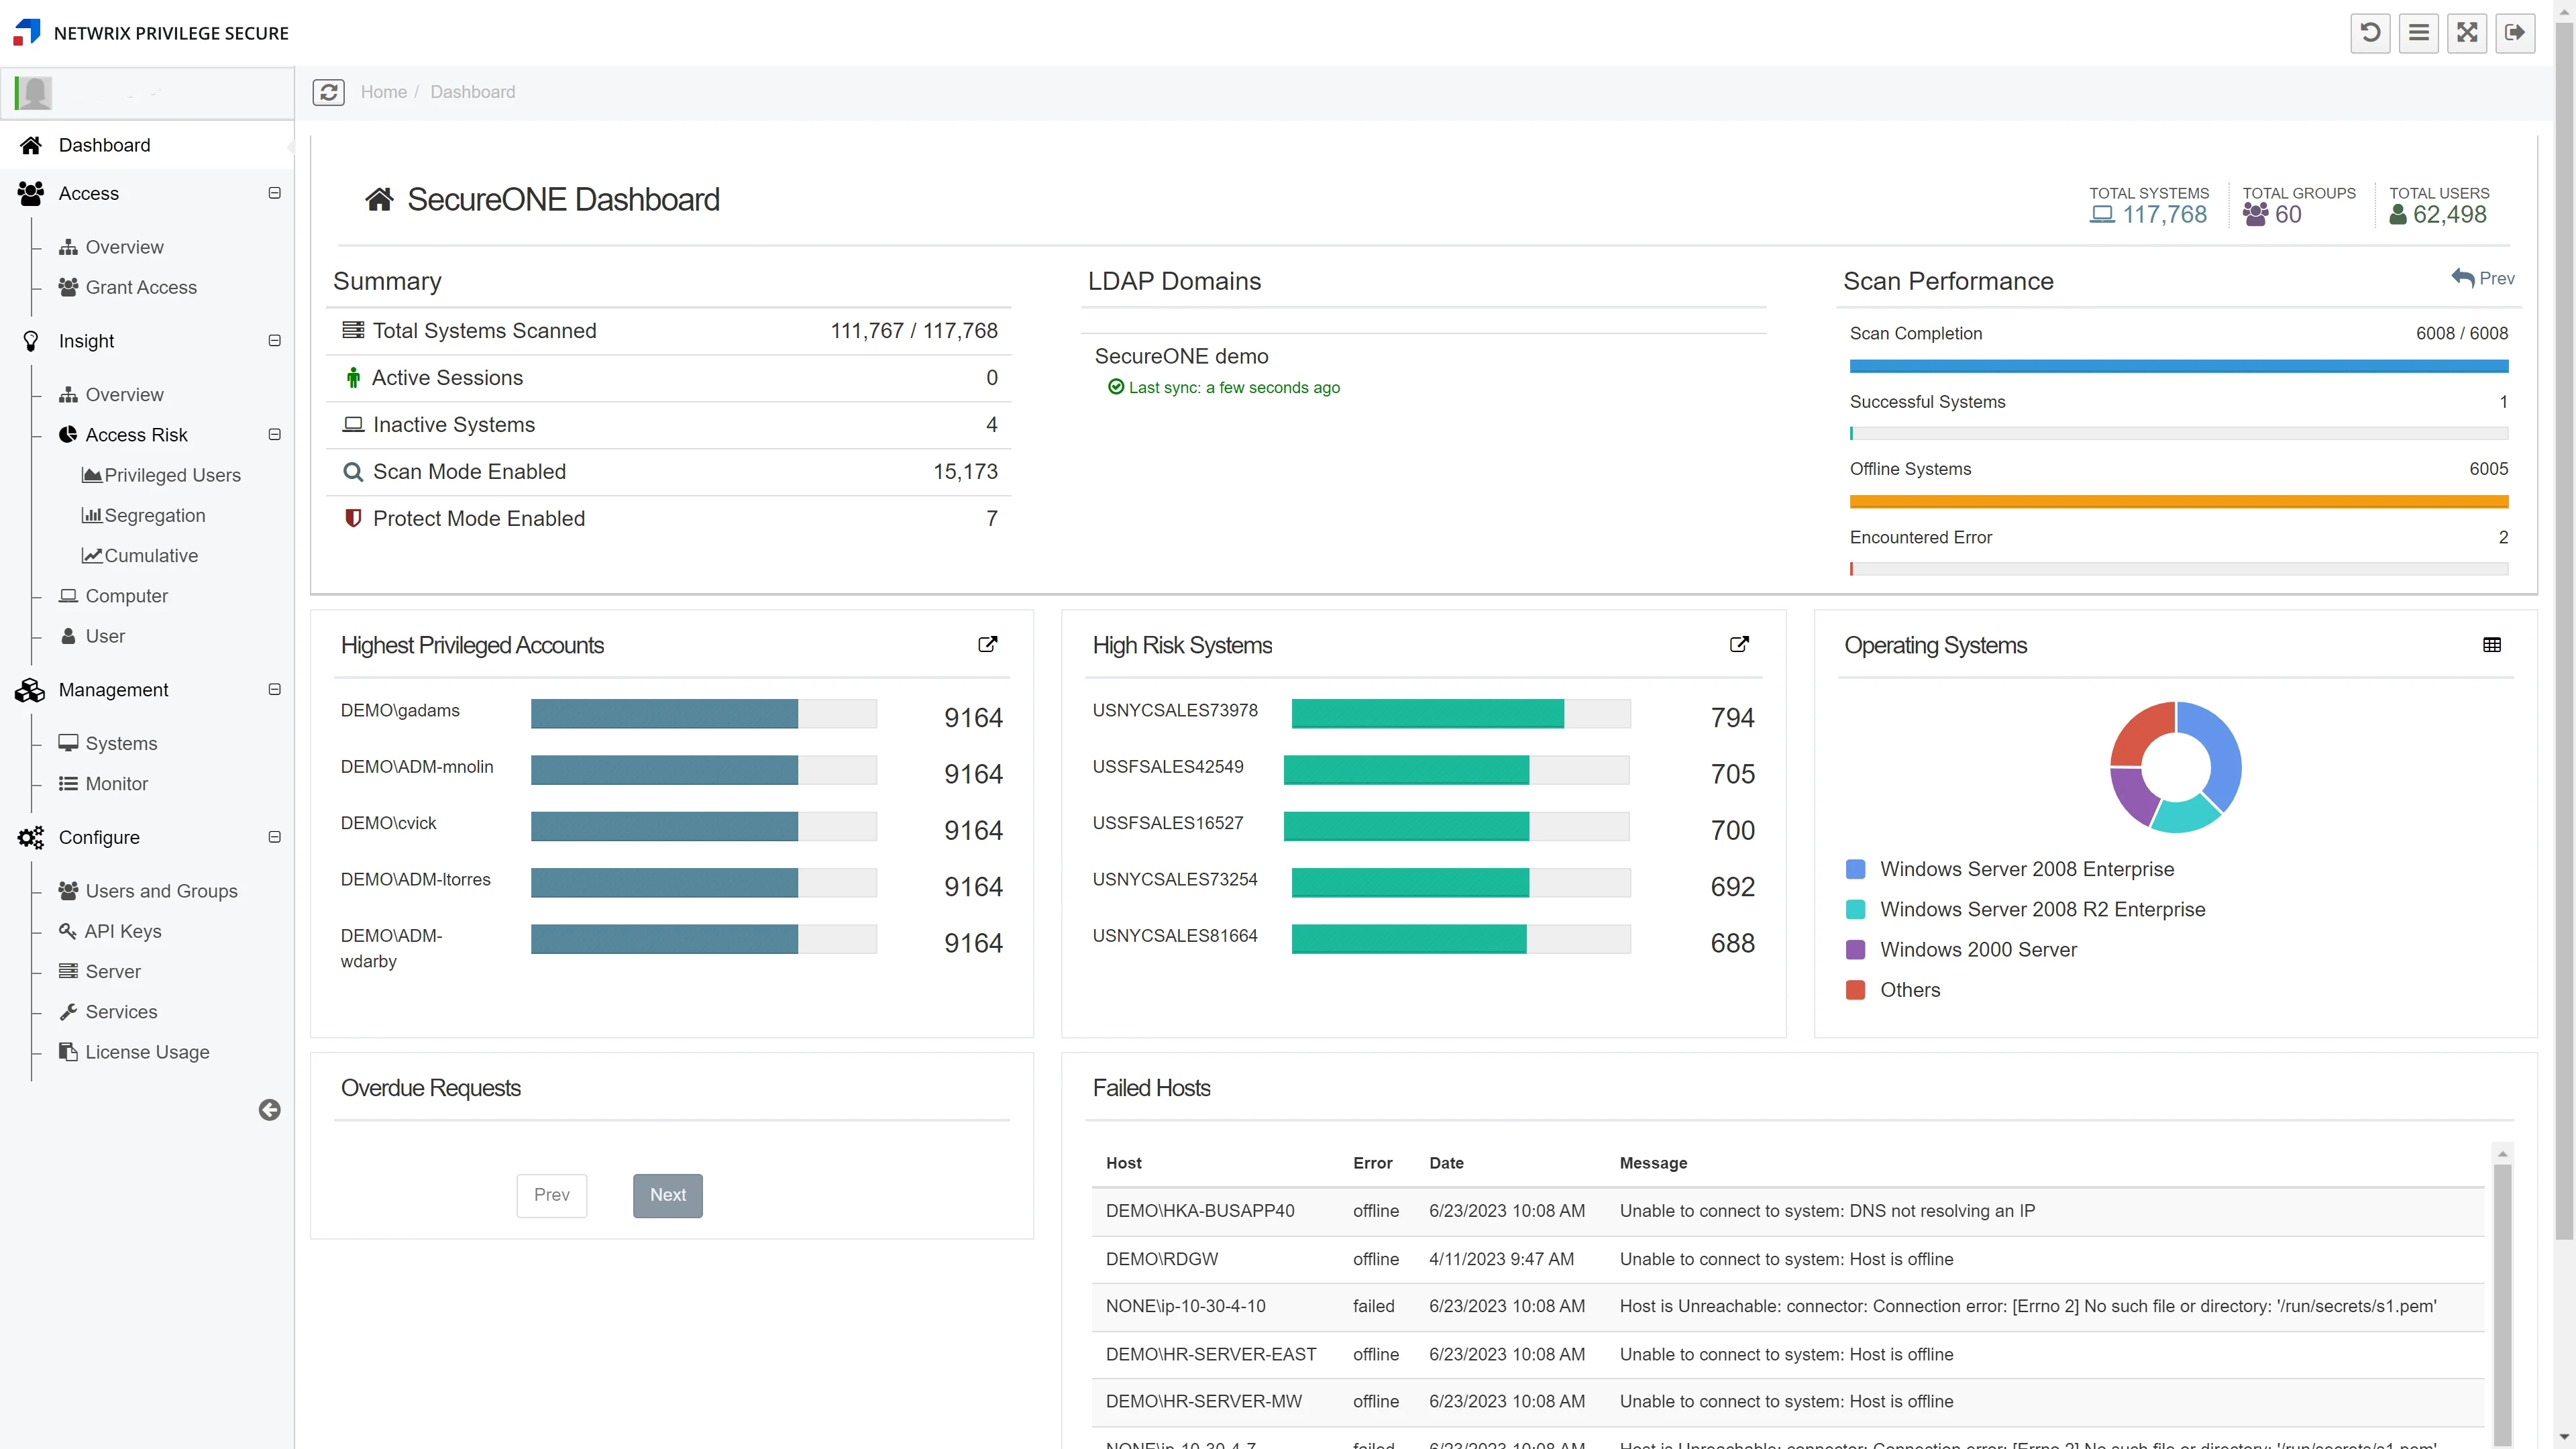Image resolution: width=2576 pixels, height=1449 pixels.
Task: Collapse the Configure section in sidebar
Action: tap(274, 837)
